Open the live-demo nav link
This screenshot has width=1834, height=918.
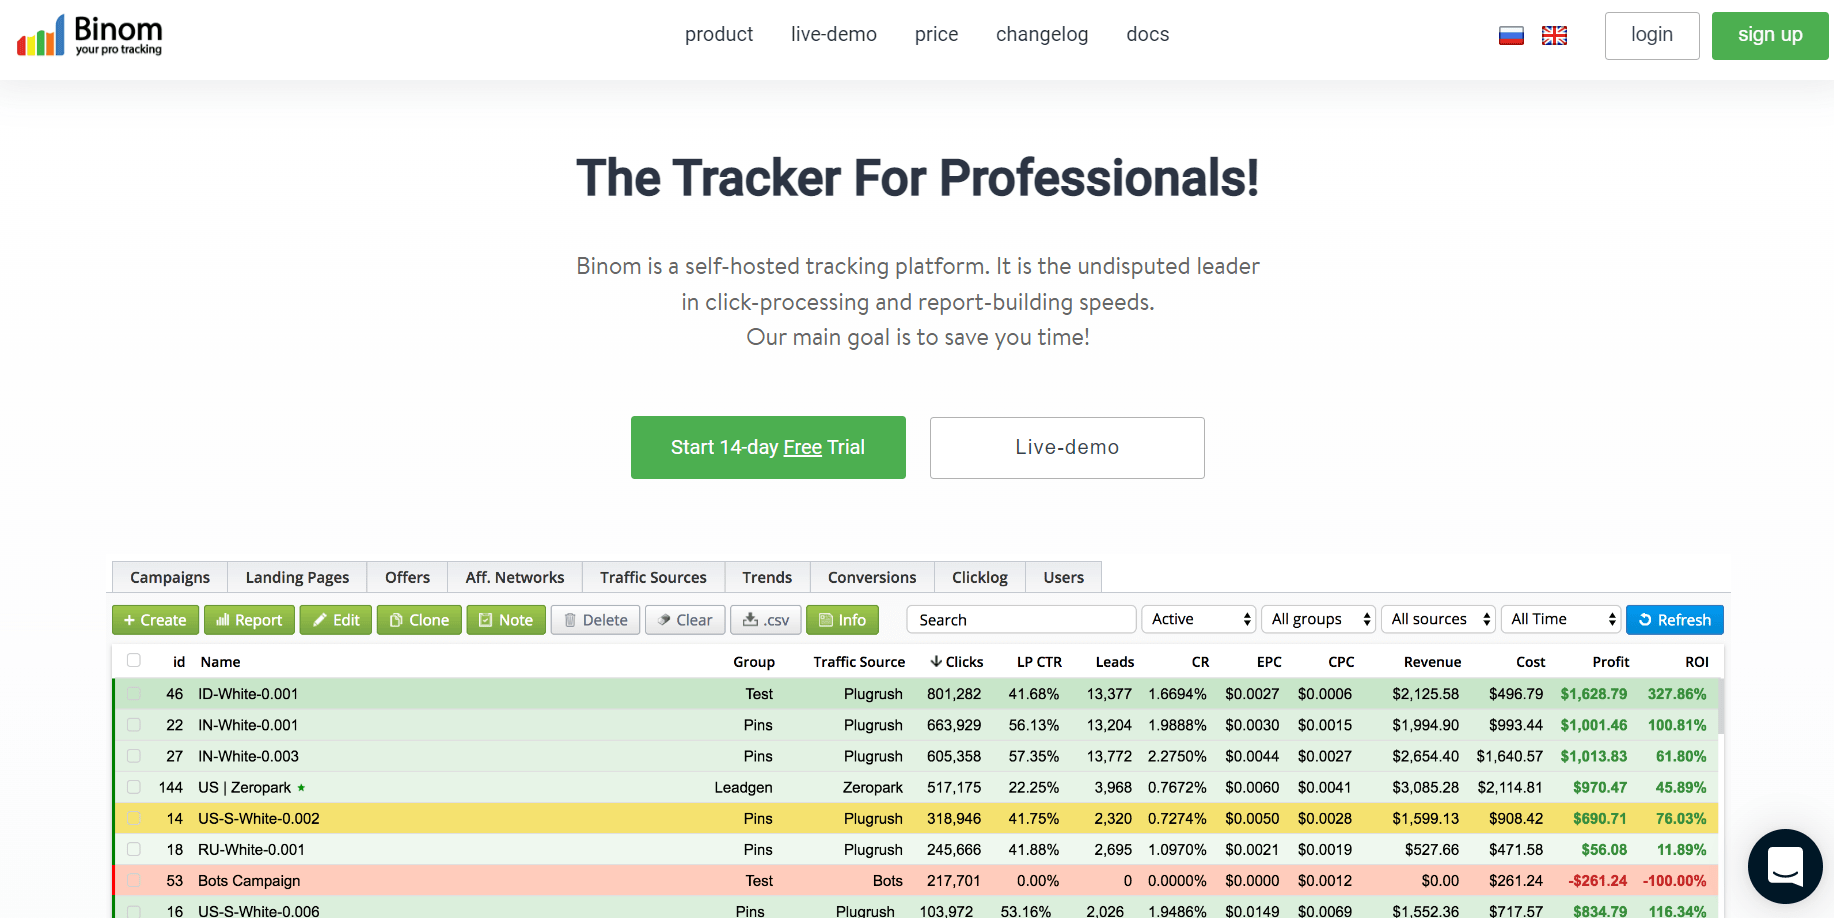tap(834, 34)
